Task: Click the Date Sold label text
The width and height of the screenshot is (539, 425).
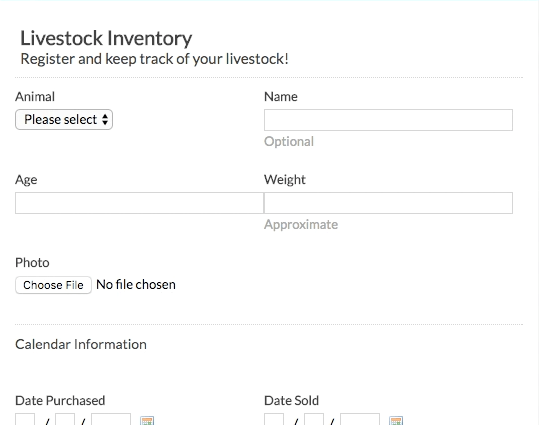Action: coord(292,401)
